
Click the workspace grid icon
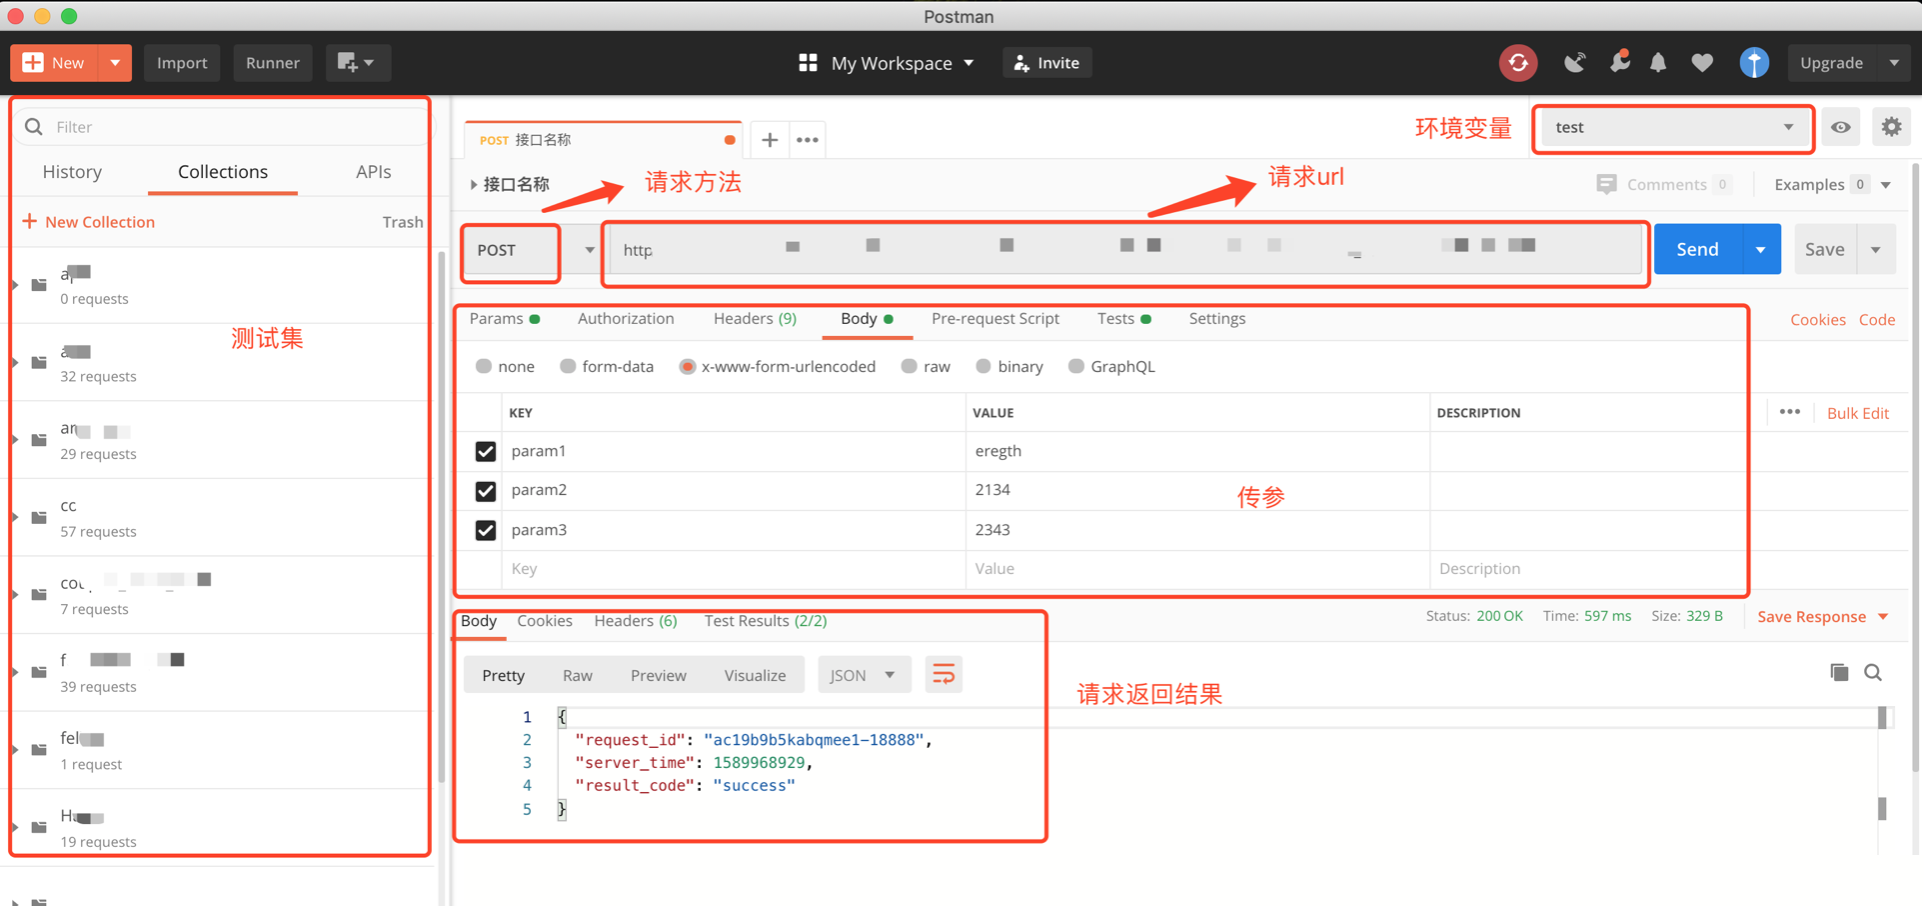coord(807,63)
